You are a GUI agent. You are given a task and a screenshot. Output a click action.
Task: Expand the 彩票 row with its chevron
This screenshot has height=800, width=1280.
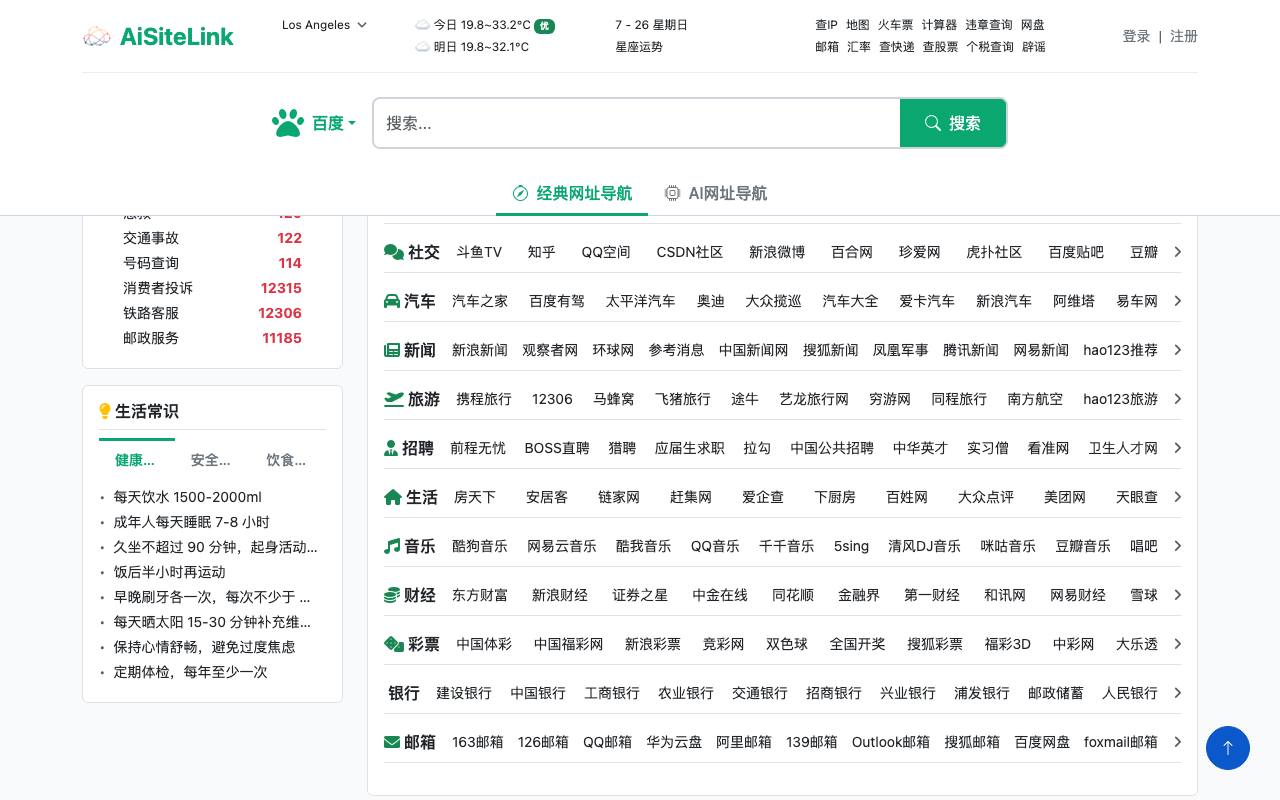click(1178, 644)
